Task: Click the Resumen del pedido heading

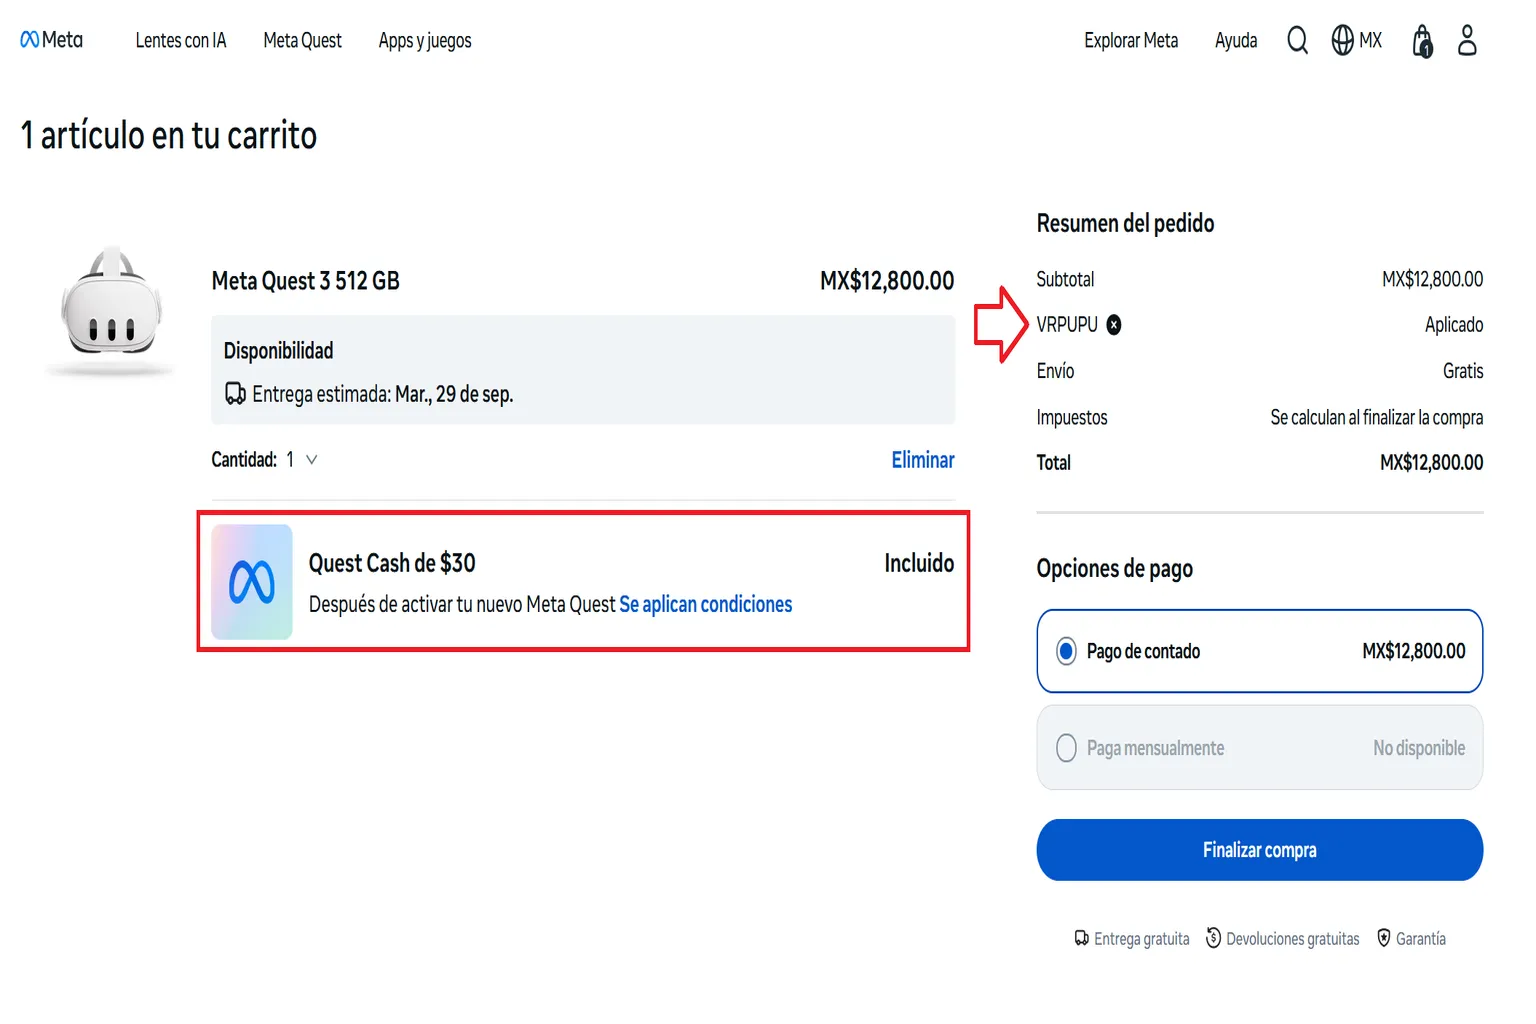Action: pos(1125,223)
